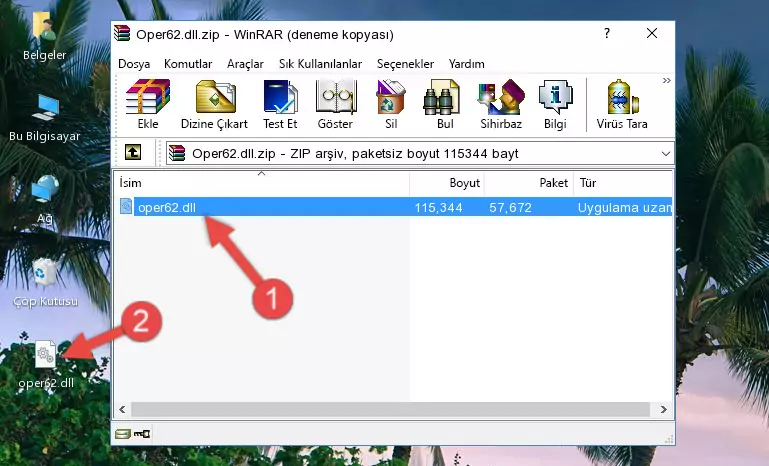The height and width of the screenshot is (466, 769).
Task: Open the archive path dropdown arrow
Action: [x=666, y=154]
